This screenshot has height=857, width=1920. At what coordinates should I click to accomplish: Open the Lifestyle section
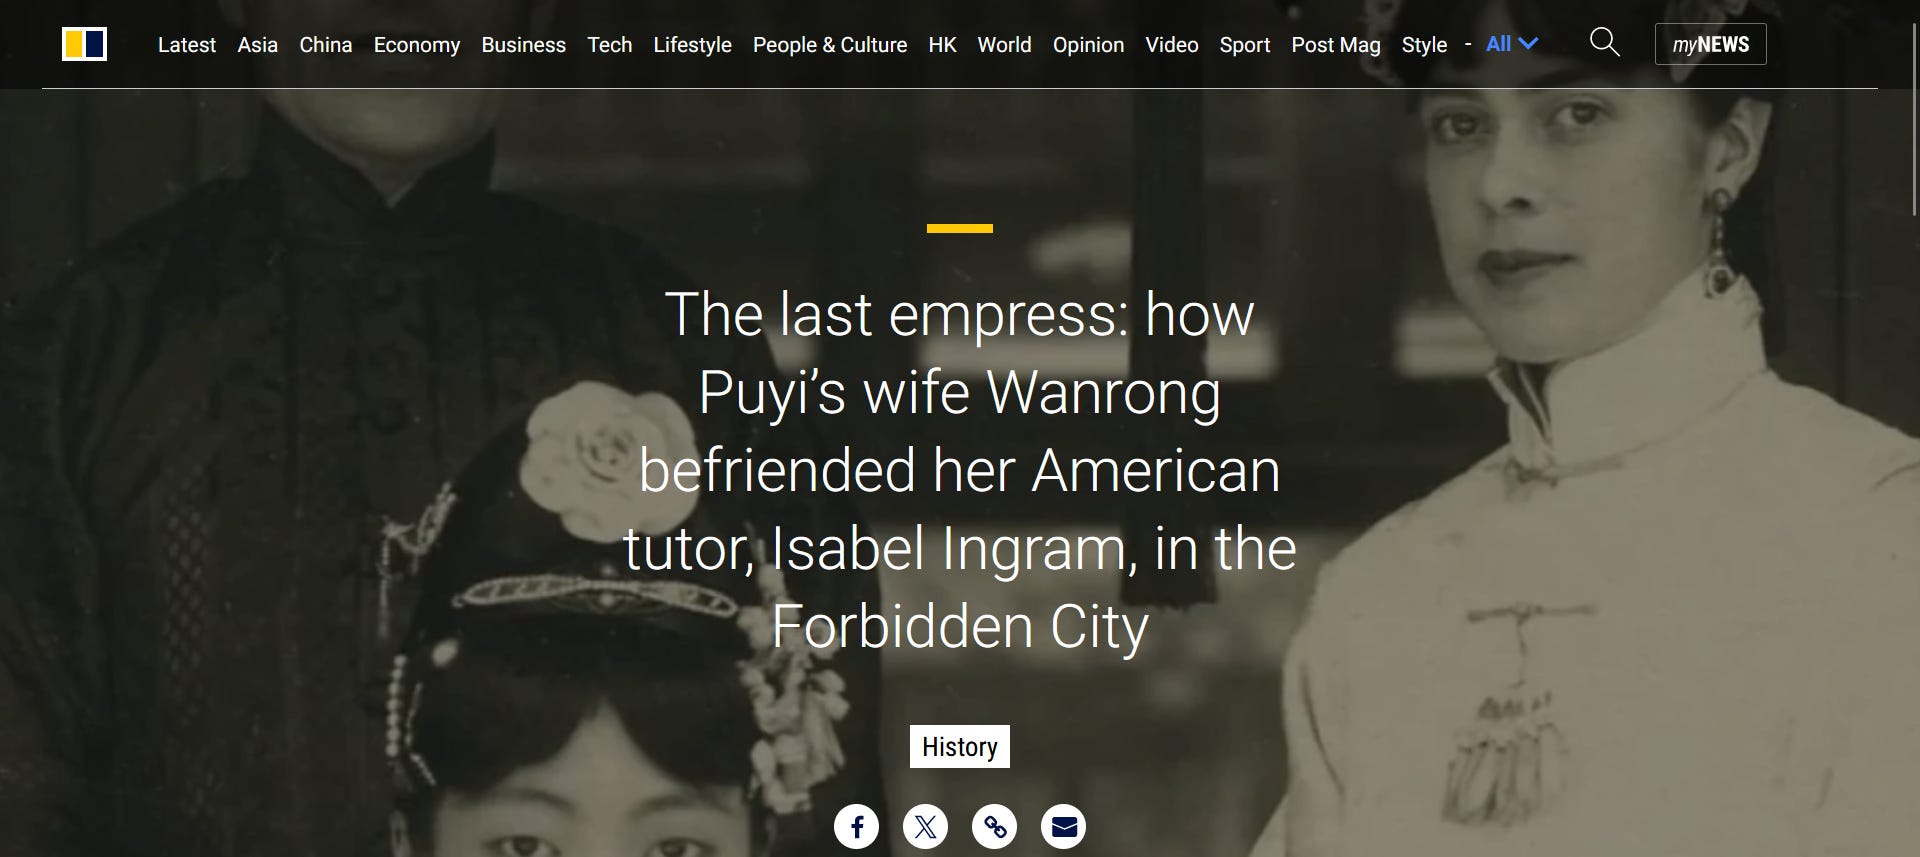(x=693, y=45)
